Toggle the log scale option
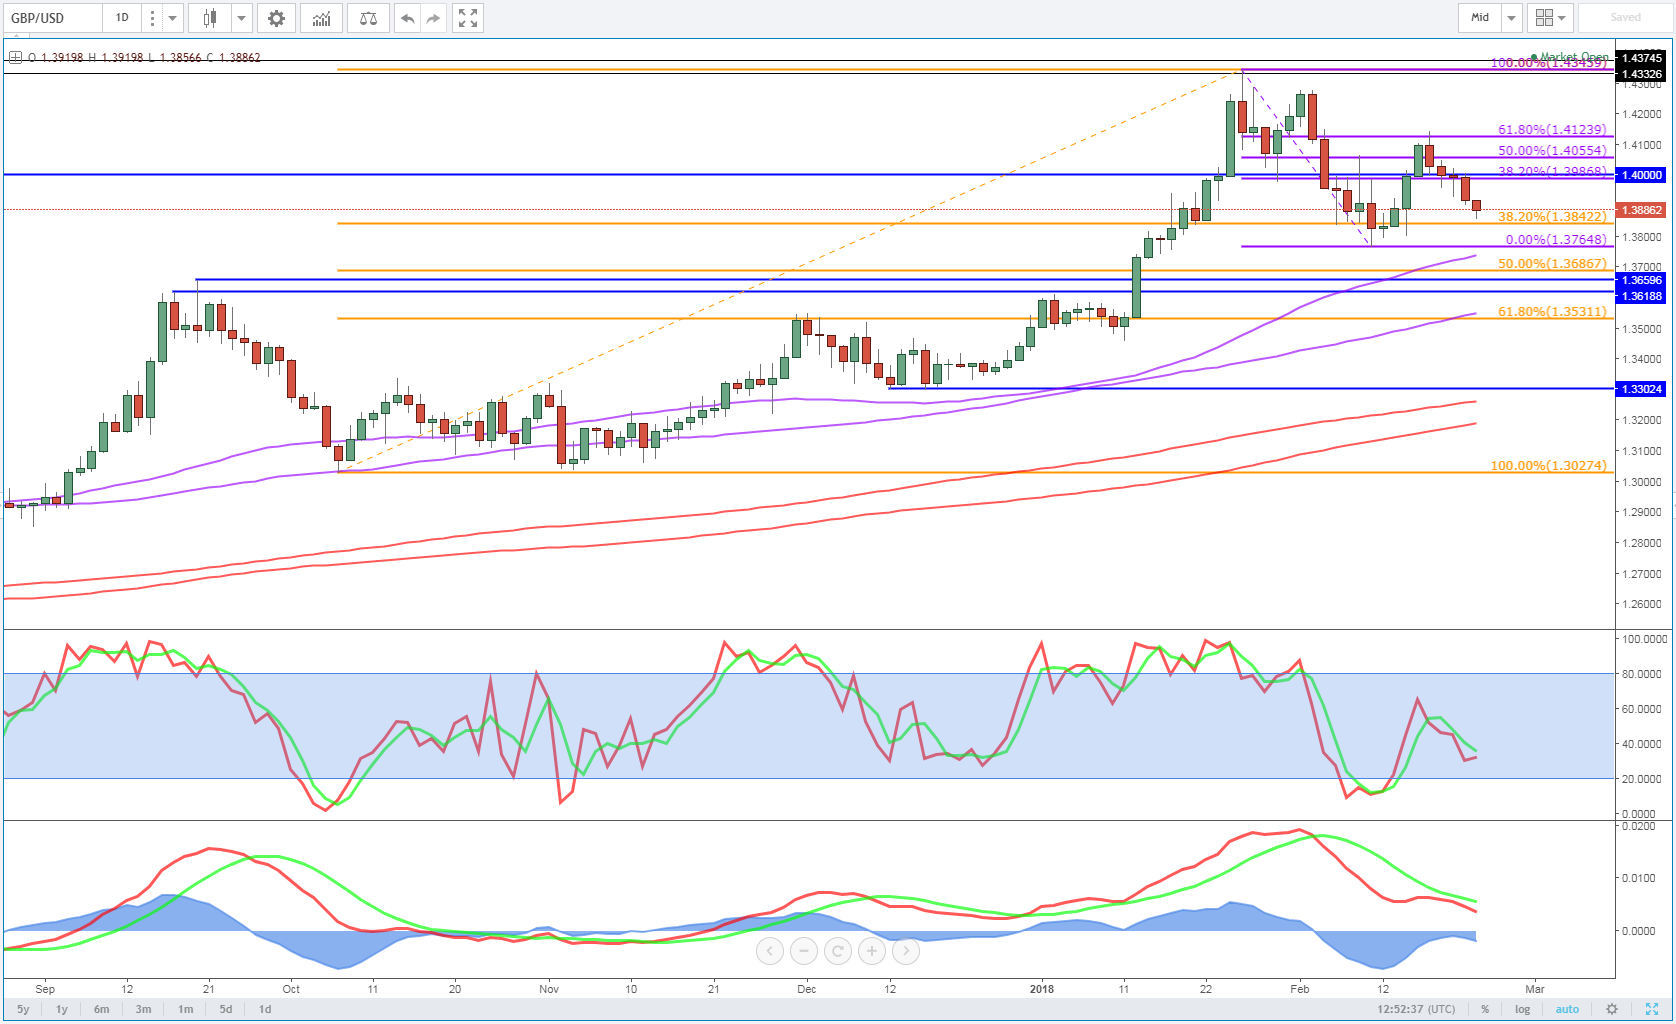 point(1522,1009)
